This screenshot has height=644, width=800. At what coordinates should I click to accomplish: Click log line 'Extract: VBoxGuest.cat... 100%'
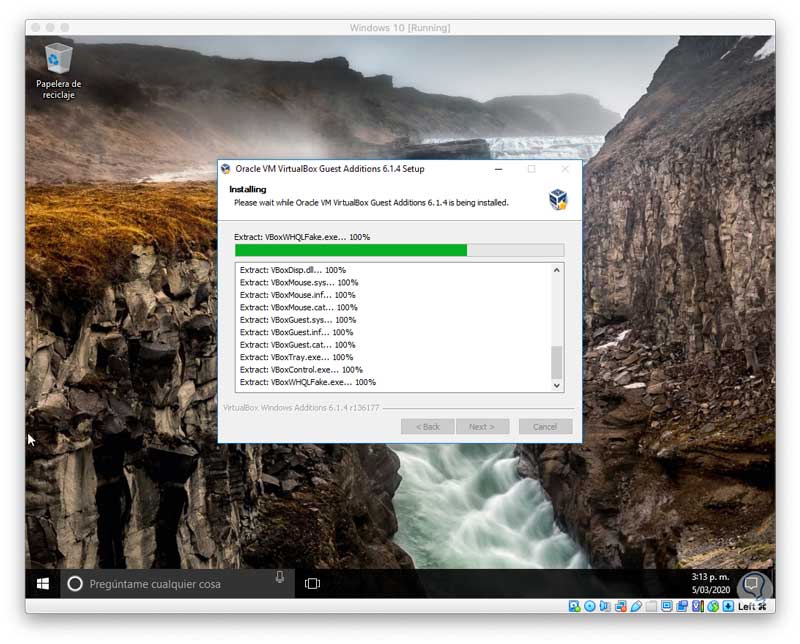point(297,345)
